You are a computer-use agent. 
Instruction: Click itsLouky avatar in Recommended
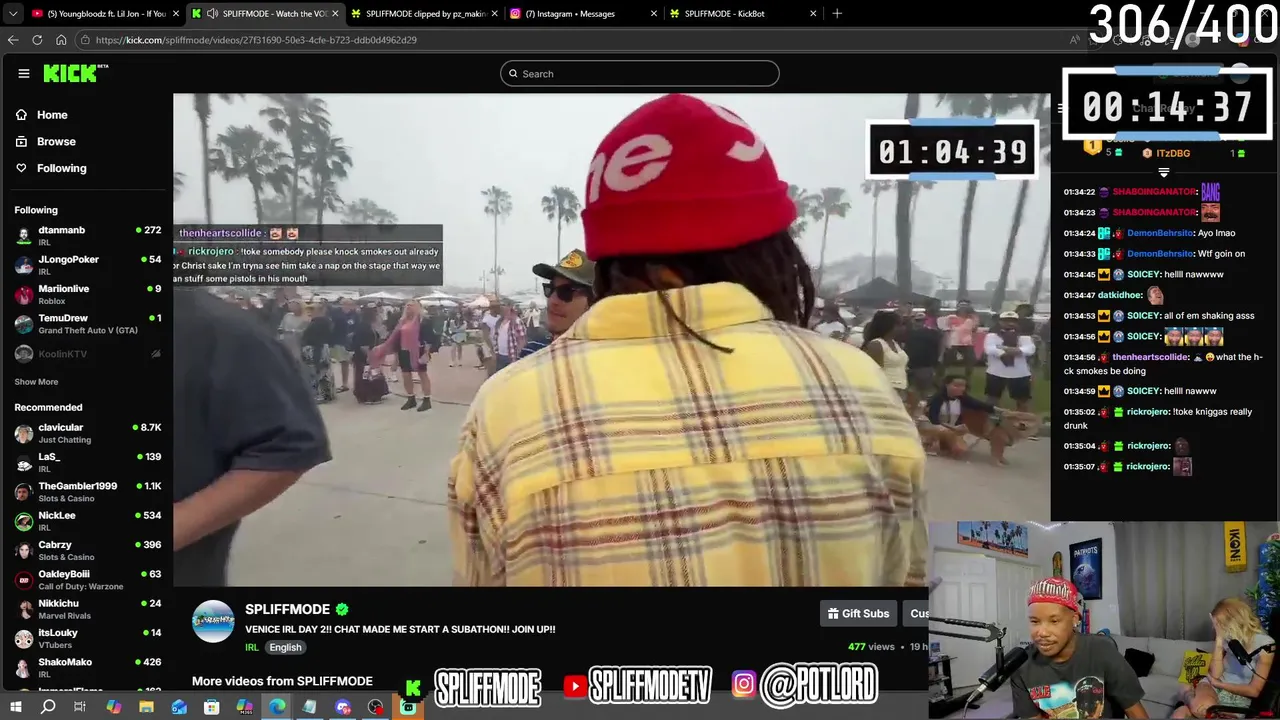24,638
